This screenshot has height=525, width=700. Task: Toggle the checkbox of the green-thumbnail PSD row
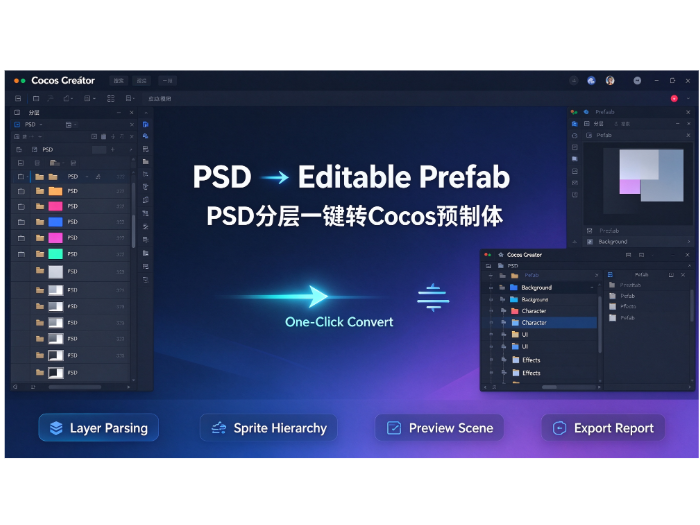tap(21, 254)
